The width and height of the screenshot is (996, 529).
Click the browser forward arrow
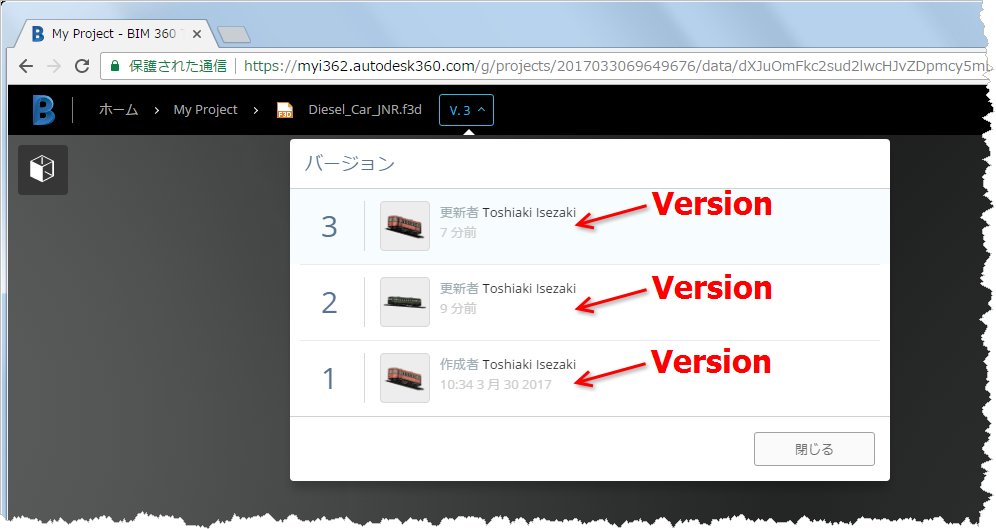(x=54, y=66)
